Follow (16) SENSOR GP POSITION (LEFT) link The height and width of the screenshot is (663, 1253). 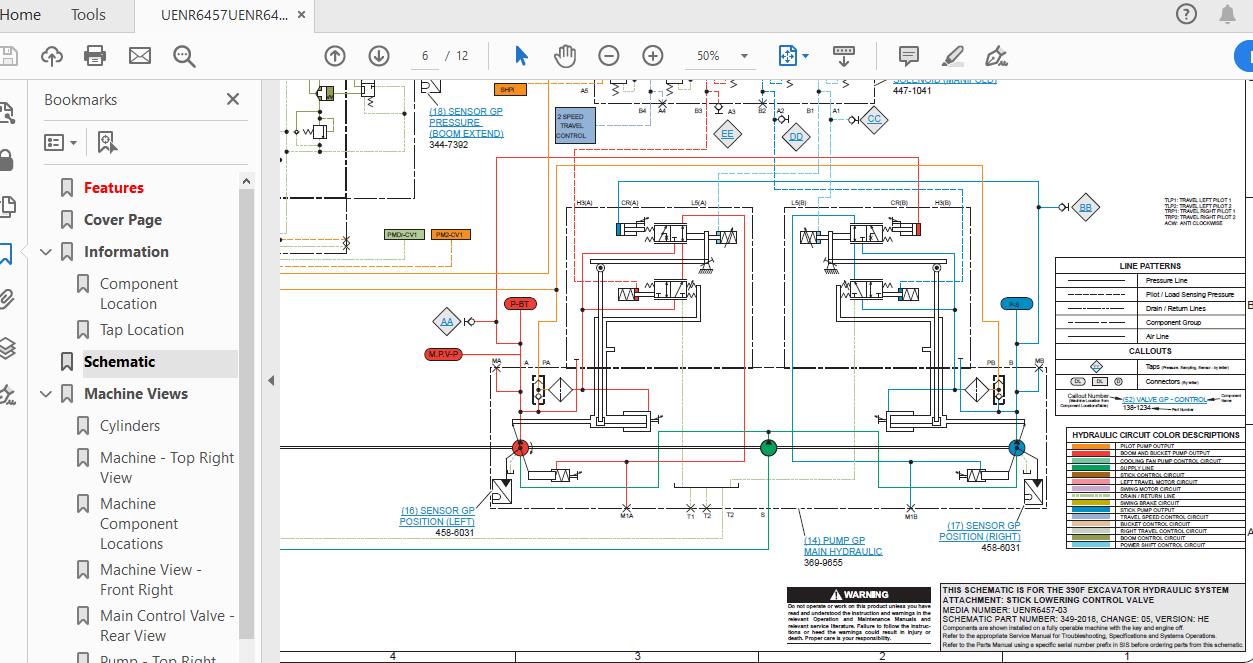[x=437, y=516]
